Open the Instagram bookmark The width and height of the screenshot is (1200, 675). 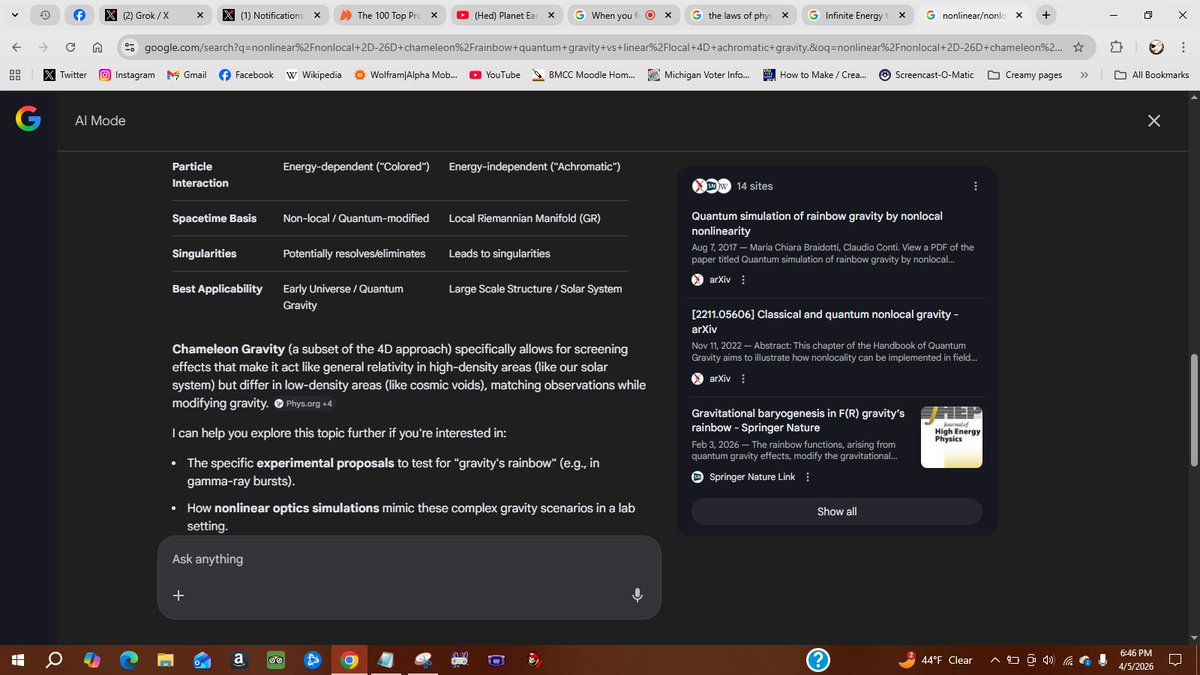pyautogui.click(x=126, y=75)
